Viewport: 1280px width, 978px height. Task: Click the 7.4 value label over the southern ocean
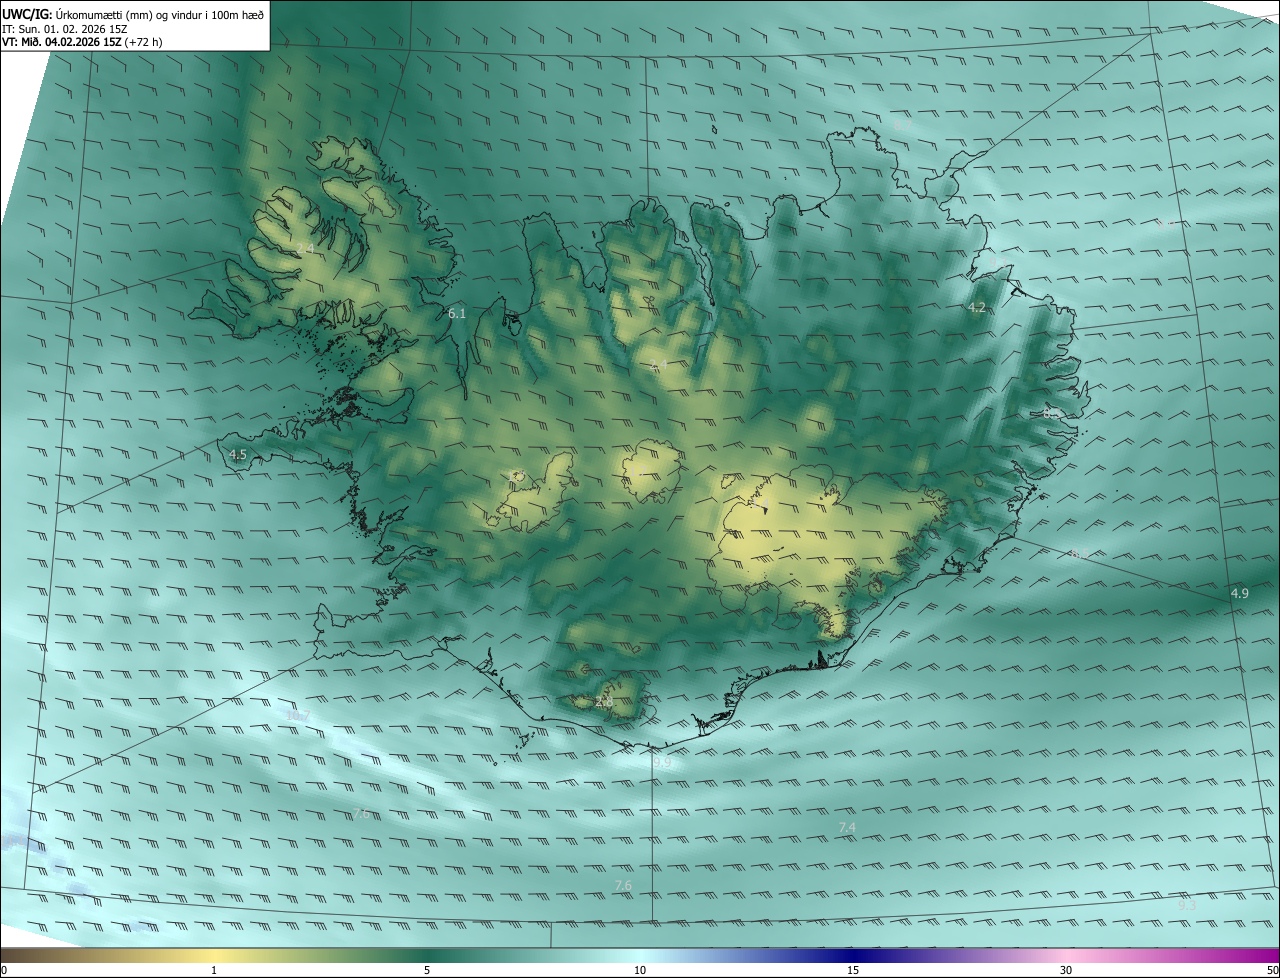click(847, 828)
